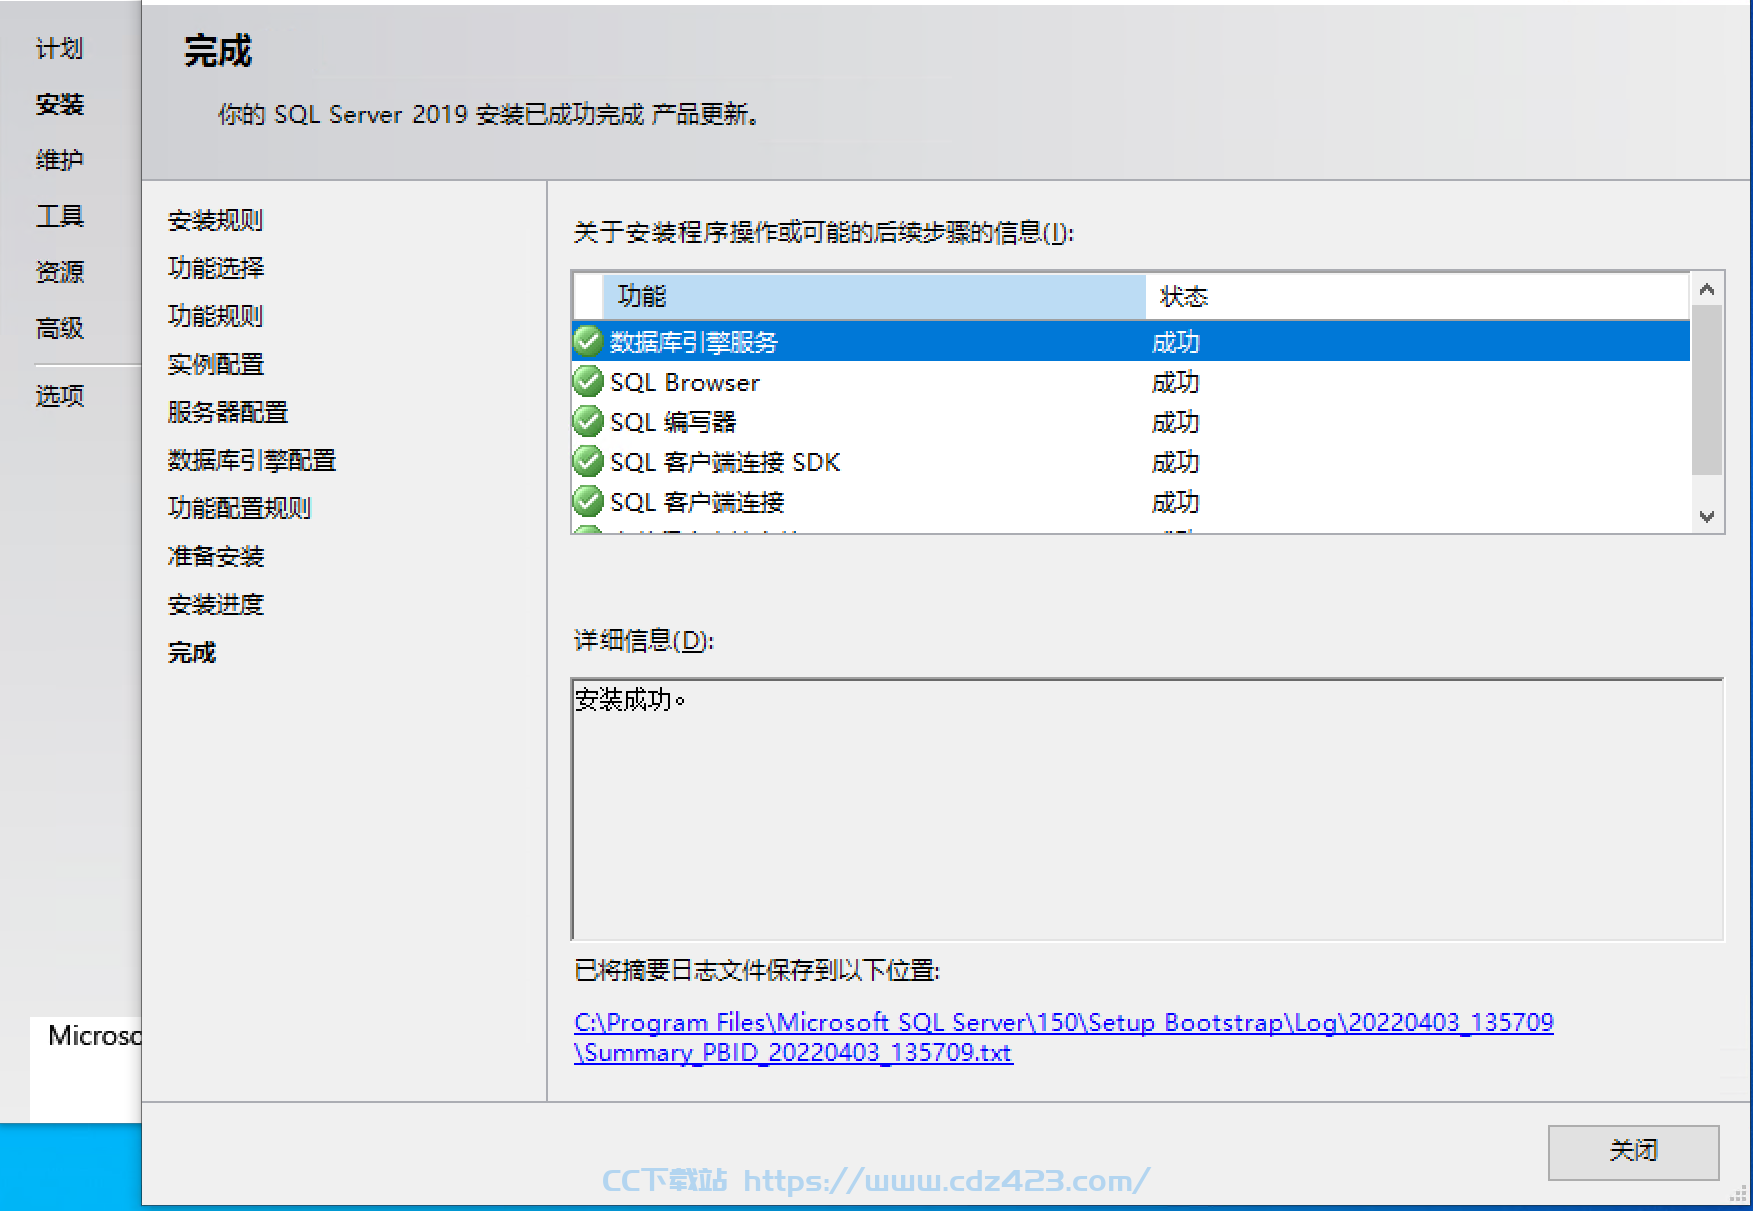
Task: Click the 准备安装 step in the wizard list
Action: point(215,556)
